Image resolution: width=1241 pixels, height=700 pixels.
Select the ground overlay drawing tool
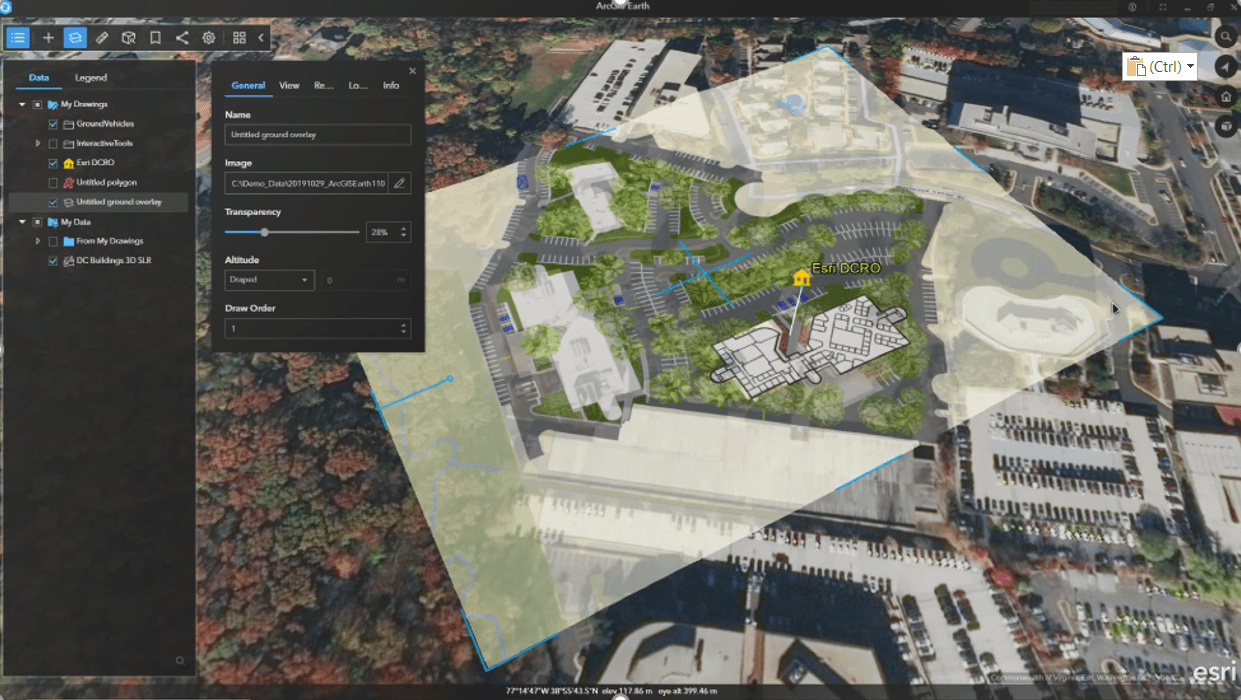[x=75, y=37]
